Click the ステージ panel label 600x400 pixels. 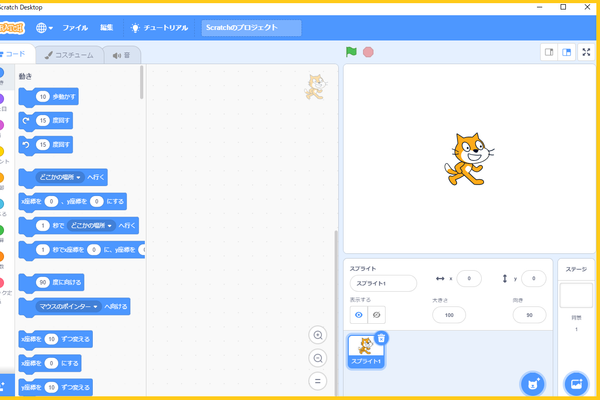point(576,269)
